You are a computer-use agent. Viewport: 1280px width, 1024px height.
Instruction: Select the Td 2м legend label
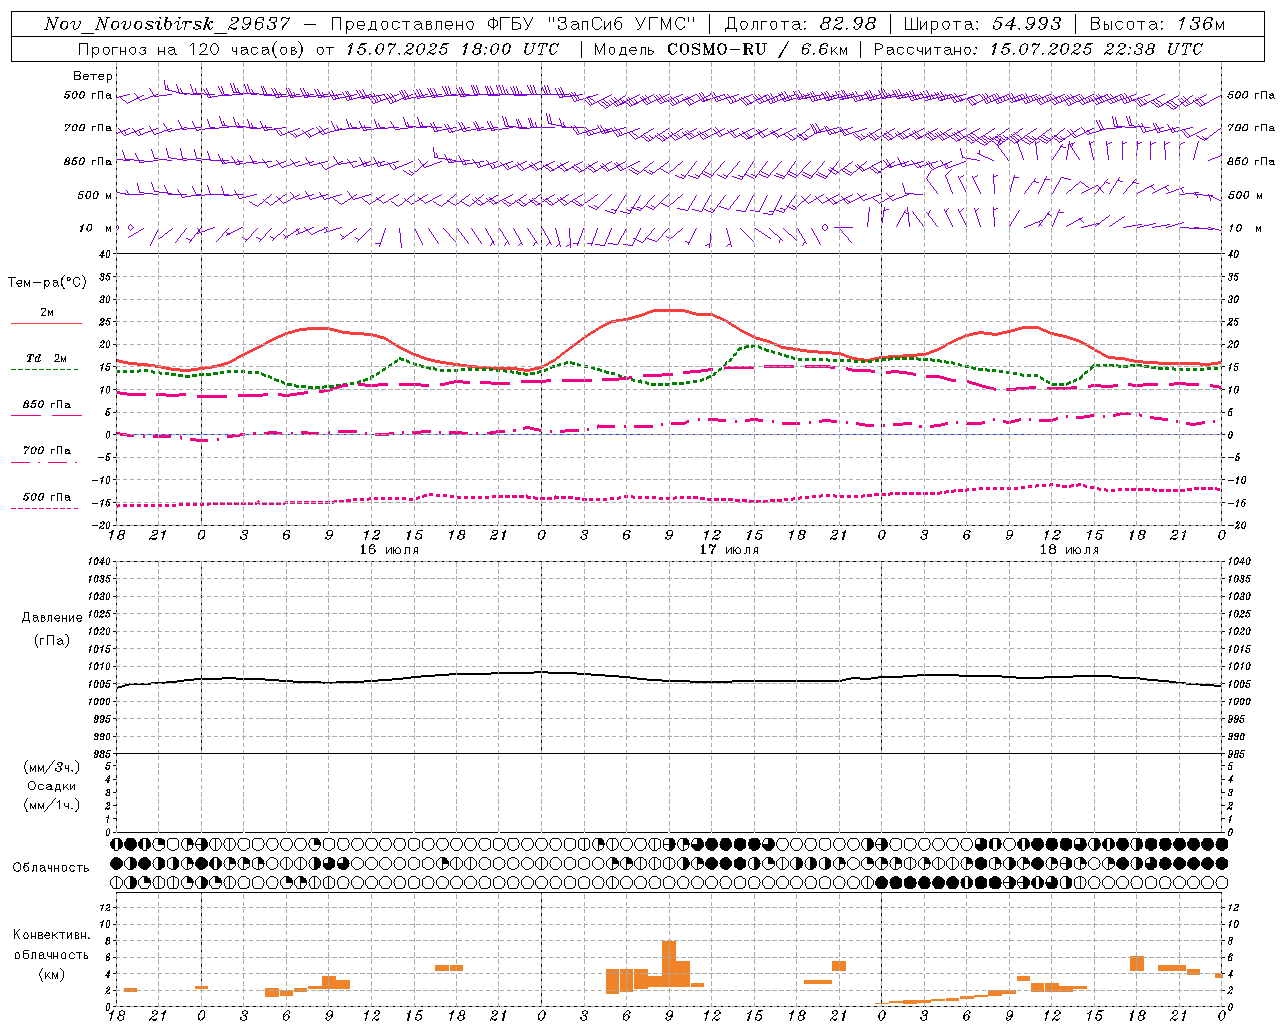46,358
